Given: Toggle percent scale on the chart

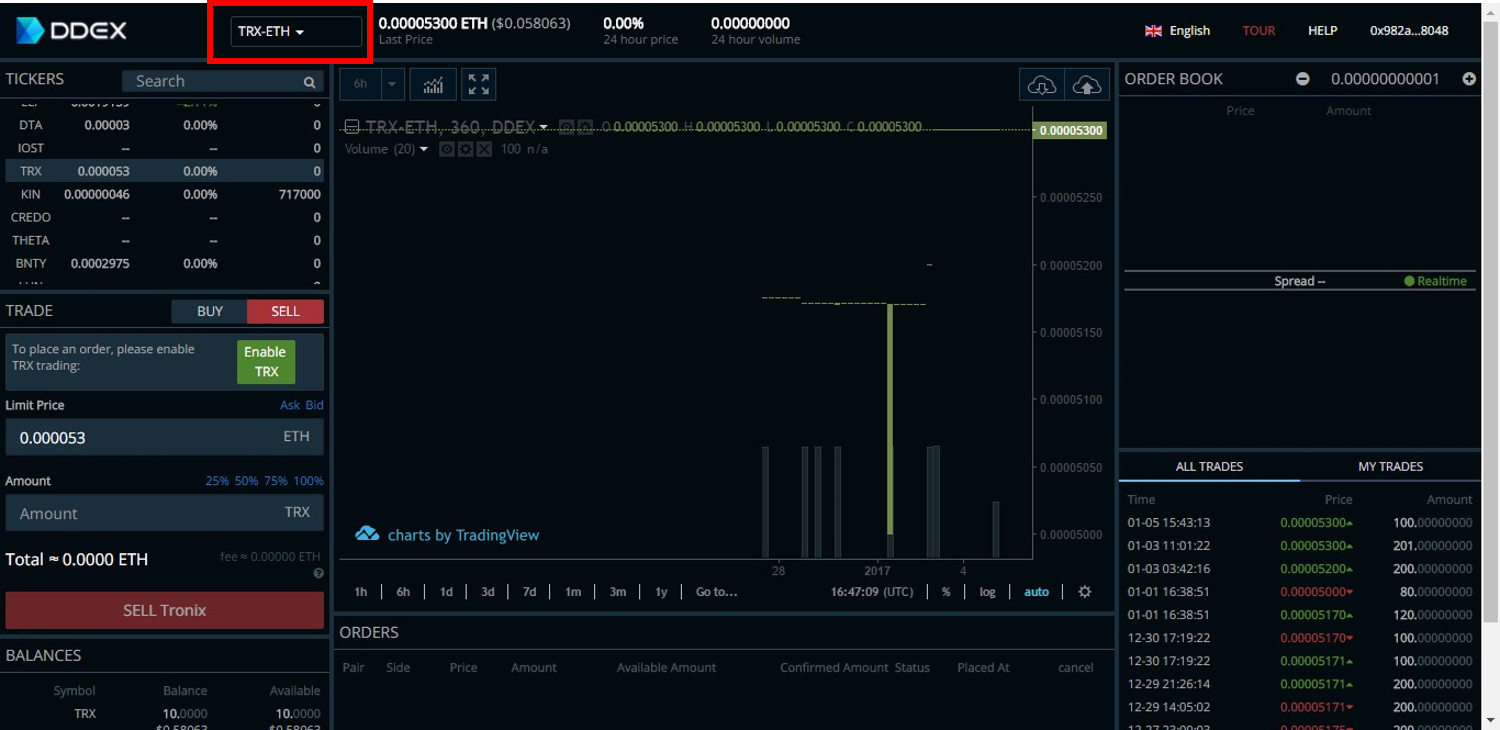Looking at the screenshot, I should 946,592.
